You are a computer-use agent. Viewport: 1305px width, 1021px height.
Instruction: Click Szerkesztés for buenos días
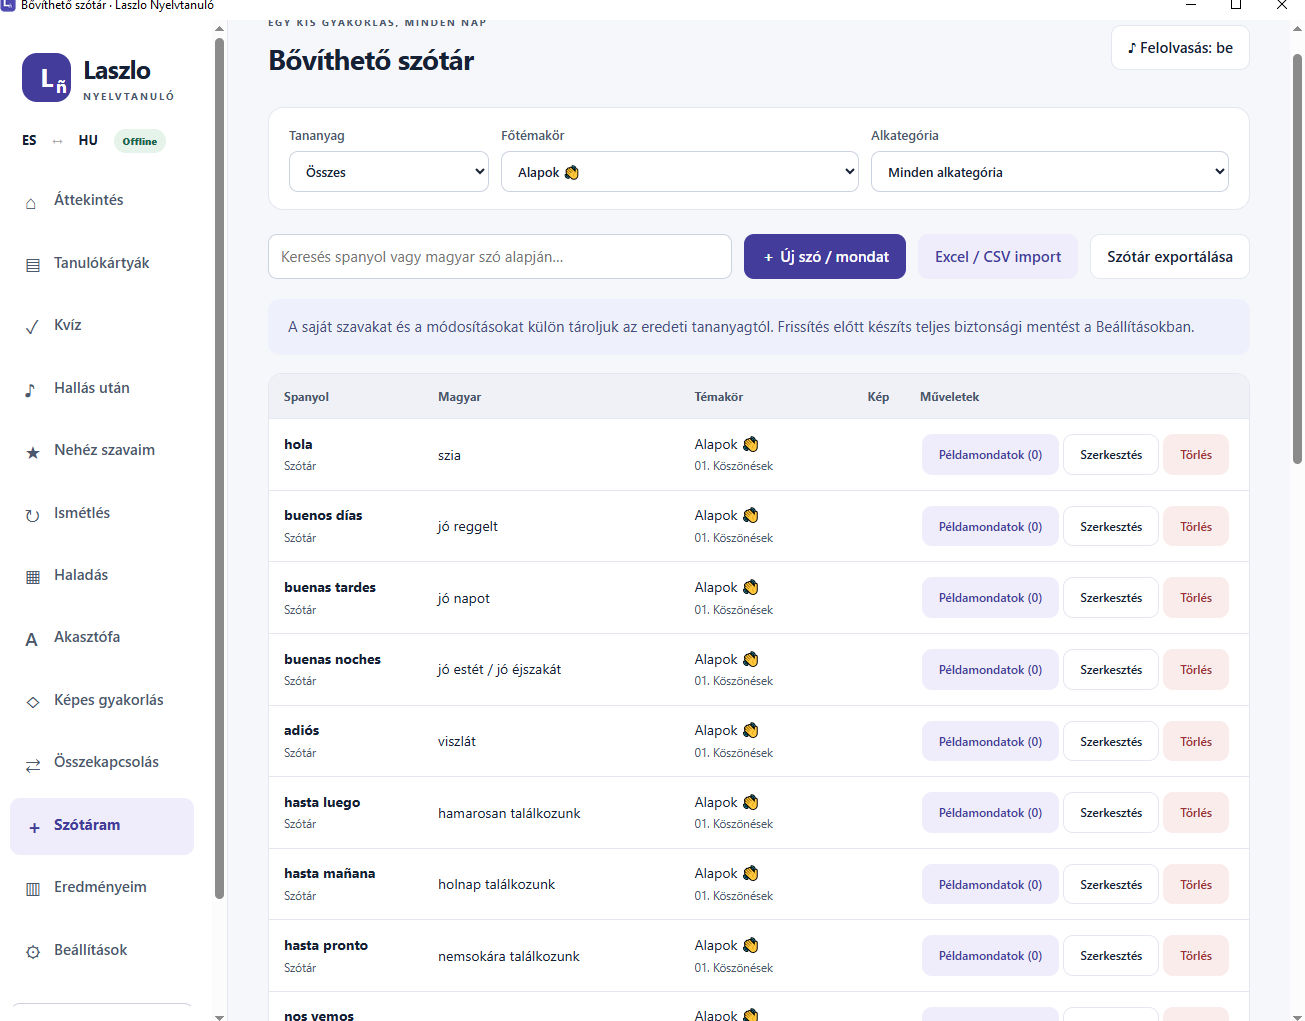(1111, 527)
